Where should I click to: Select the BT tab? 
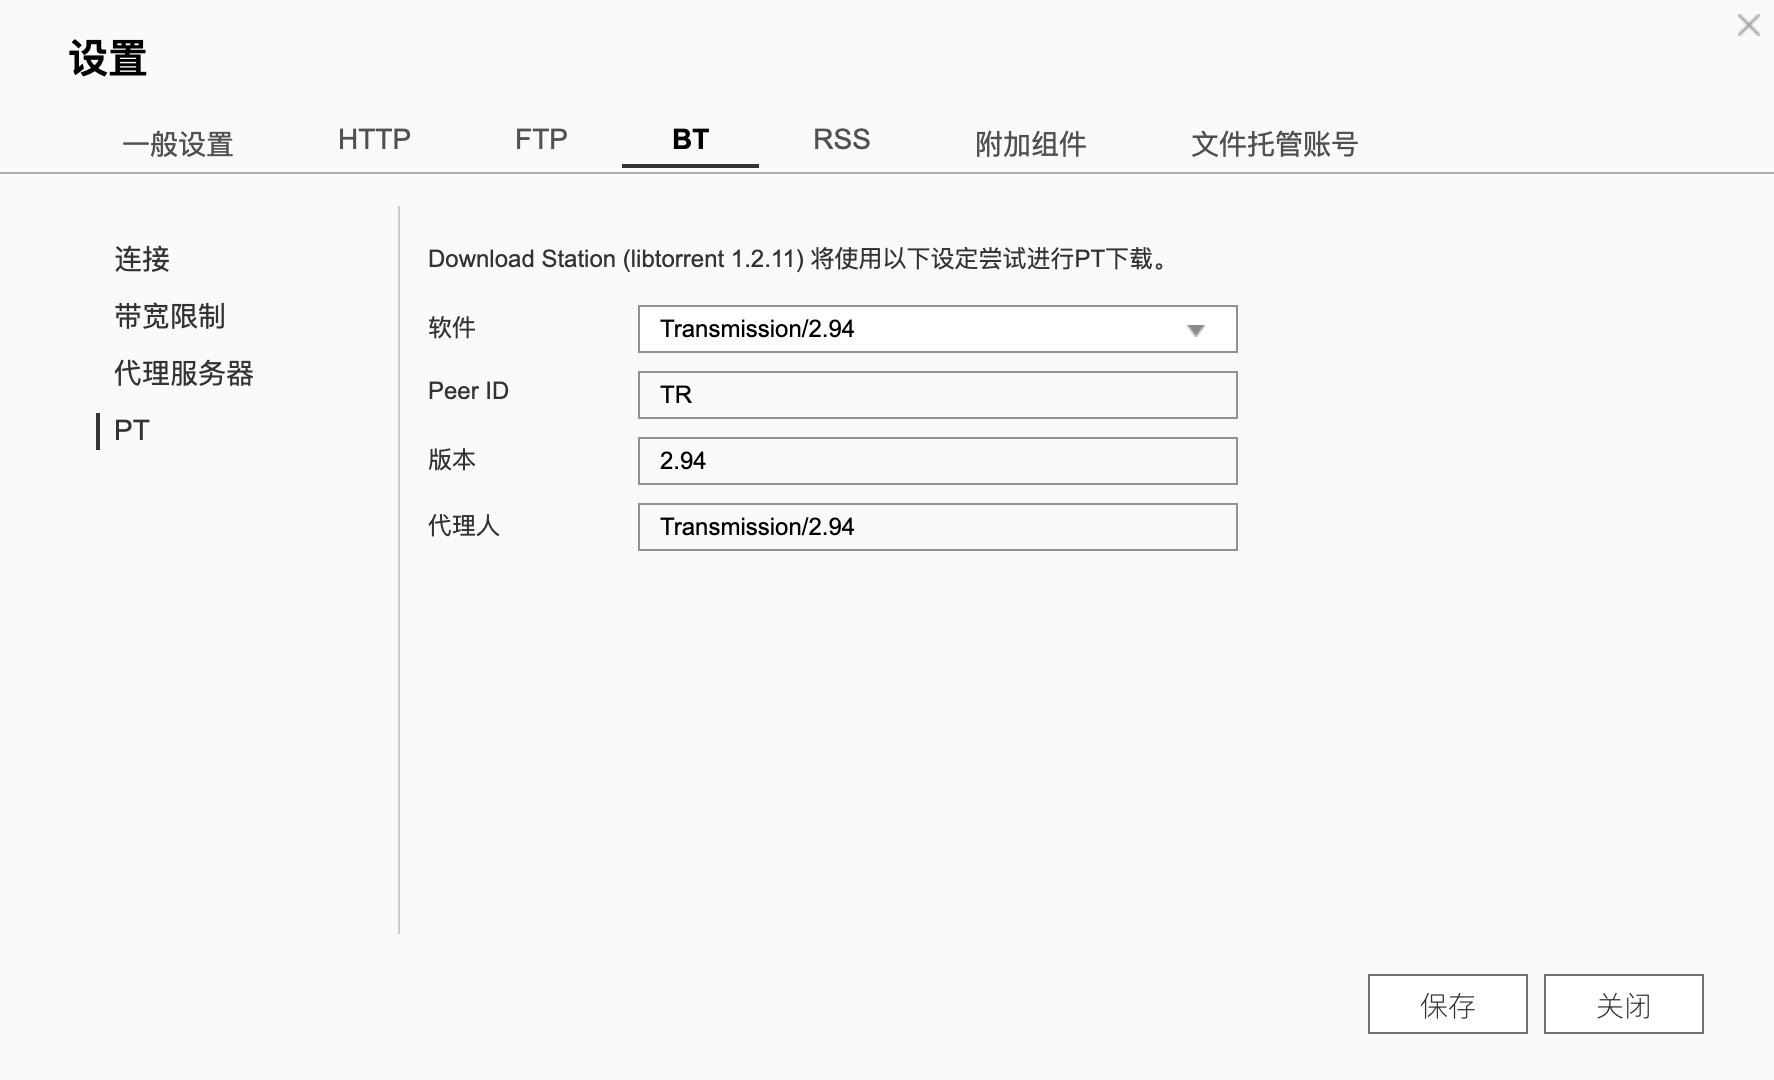click(689, 140)
